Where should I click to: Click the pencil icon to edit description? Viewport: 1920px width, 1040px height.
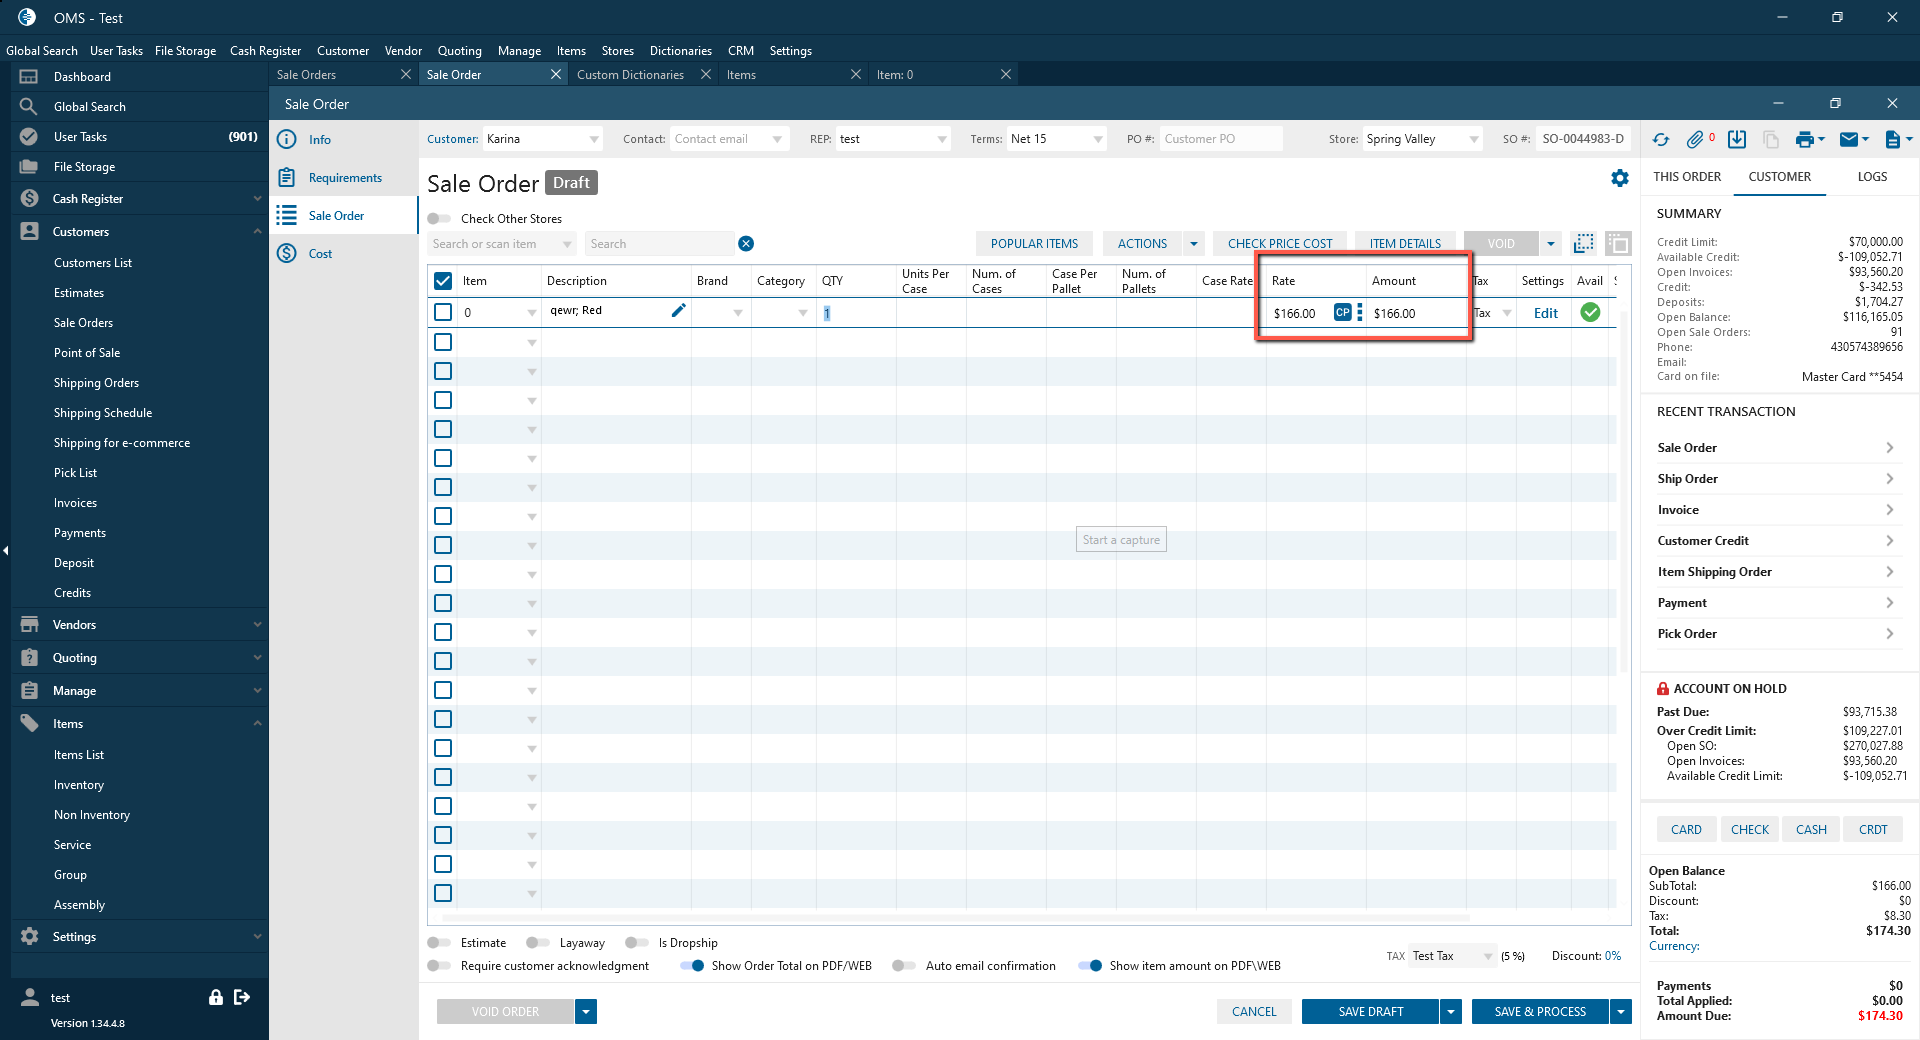[678, 311]
